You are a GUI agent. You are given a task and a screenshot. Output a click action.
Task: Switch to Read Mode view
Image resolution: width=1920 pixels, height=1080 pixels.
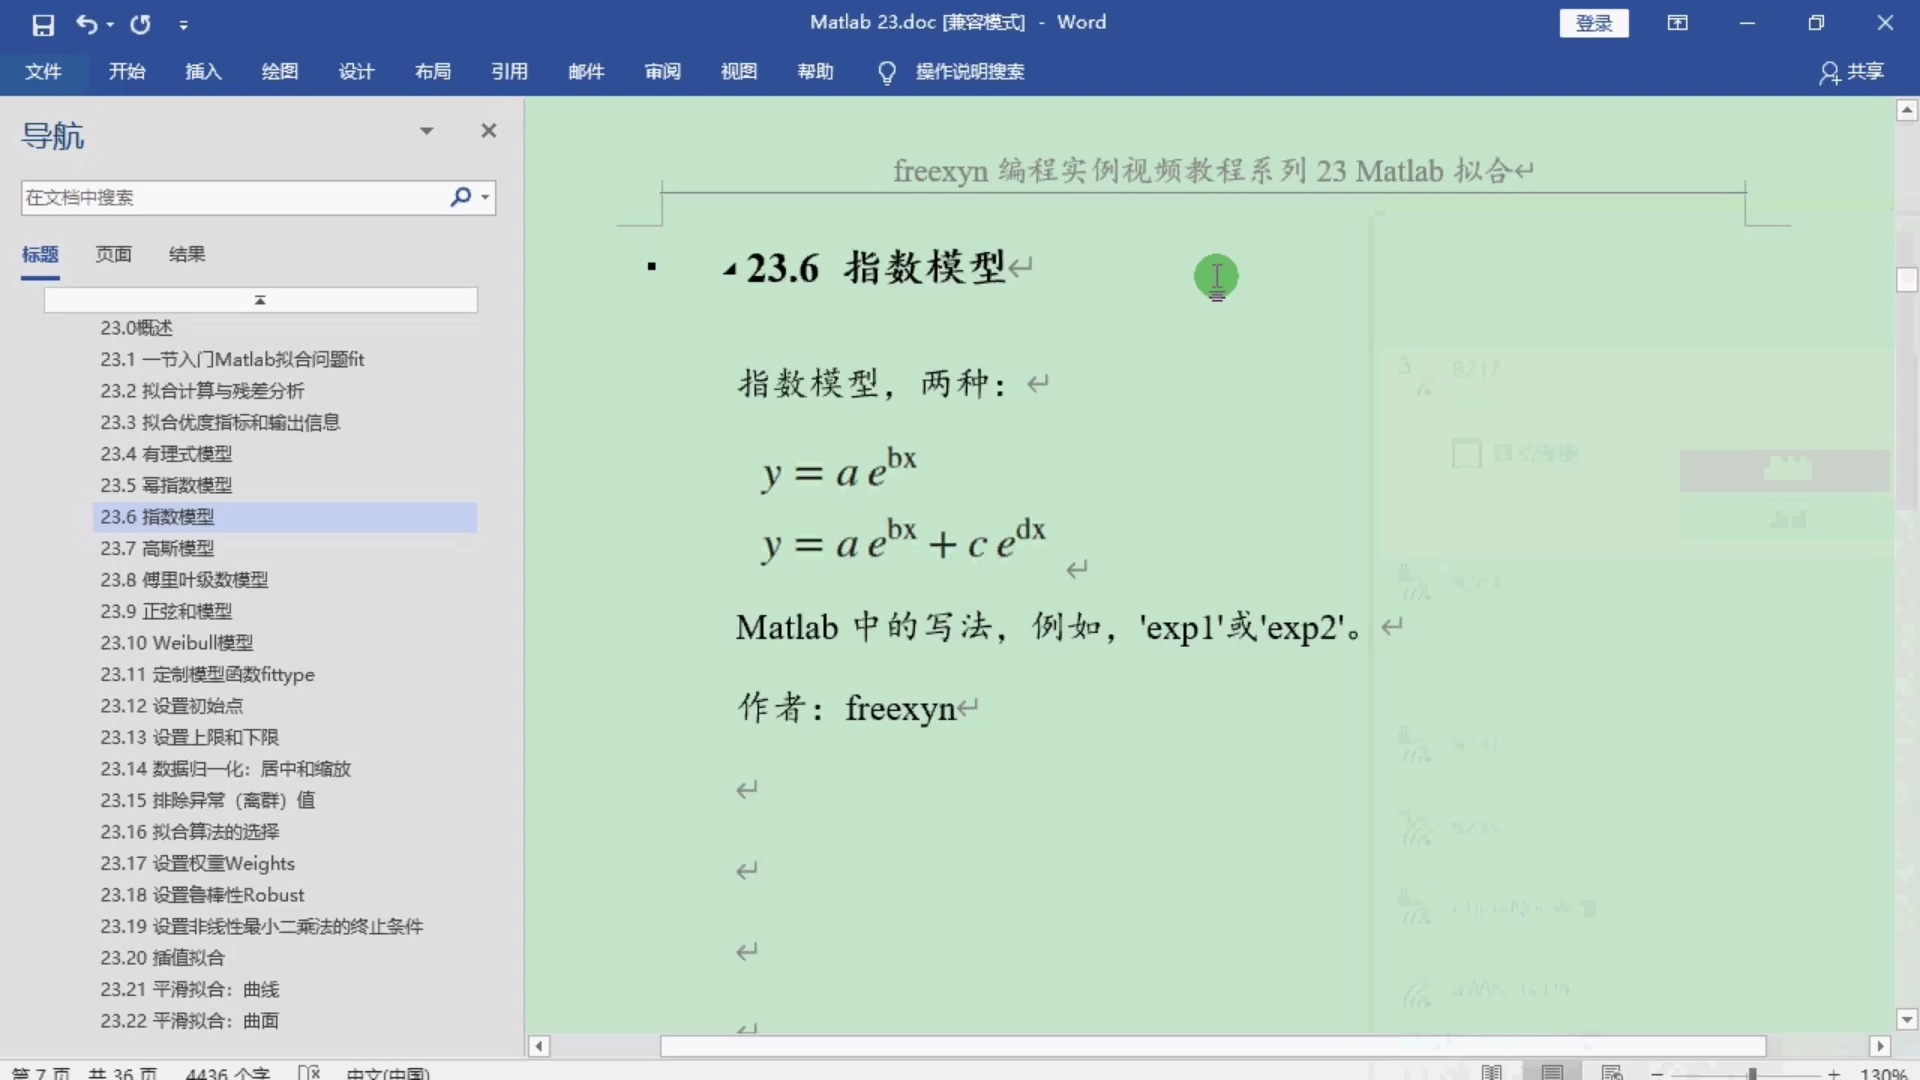pos(1492,1071)
